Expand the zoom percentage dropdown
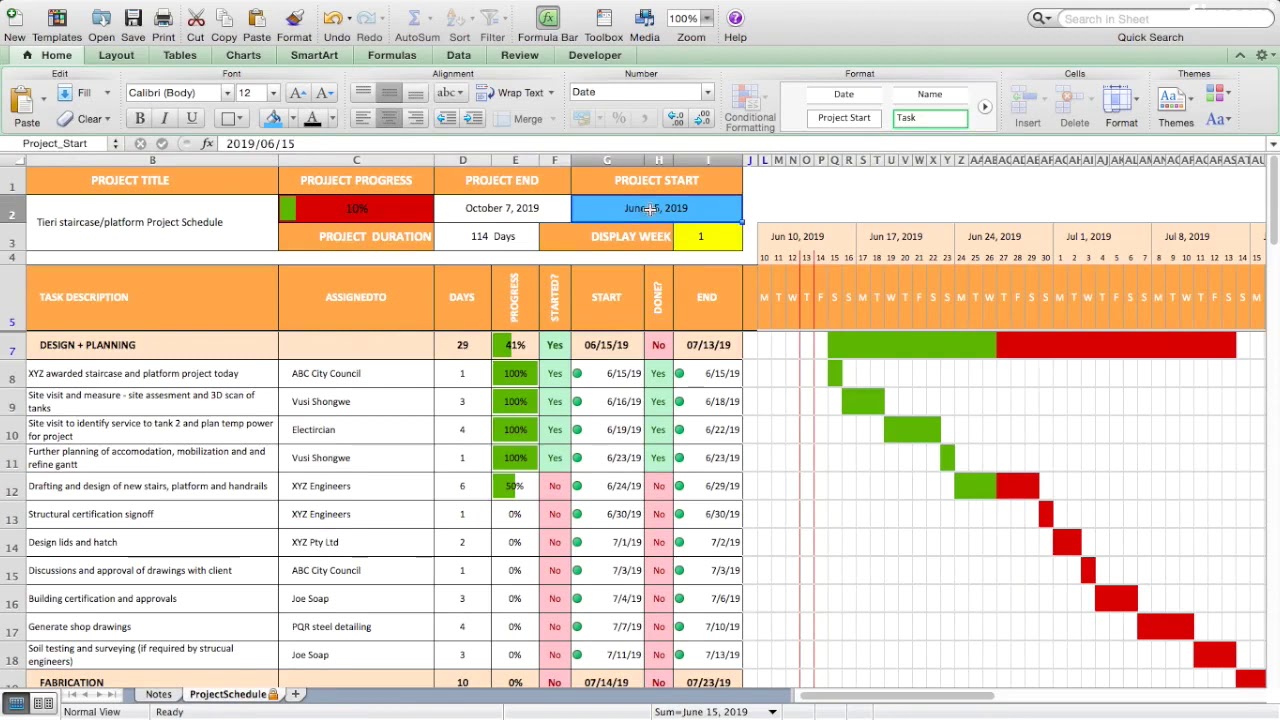 pos(707,18)
